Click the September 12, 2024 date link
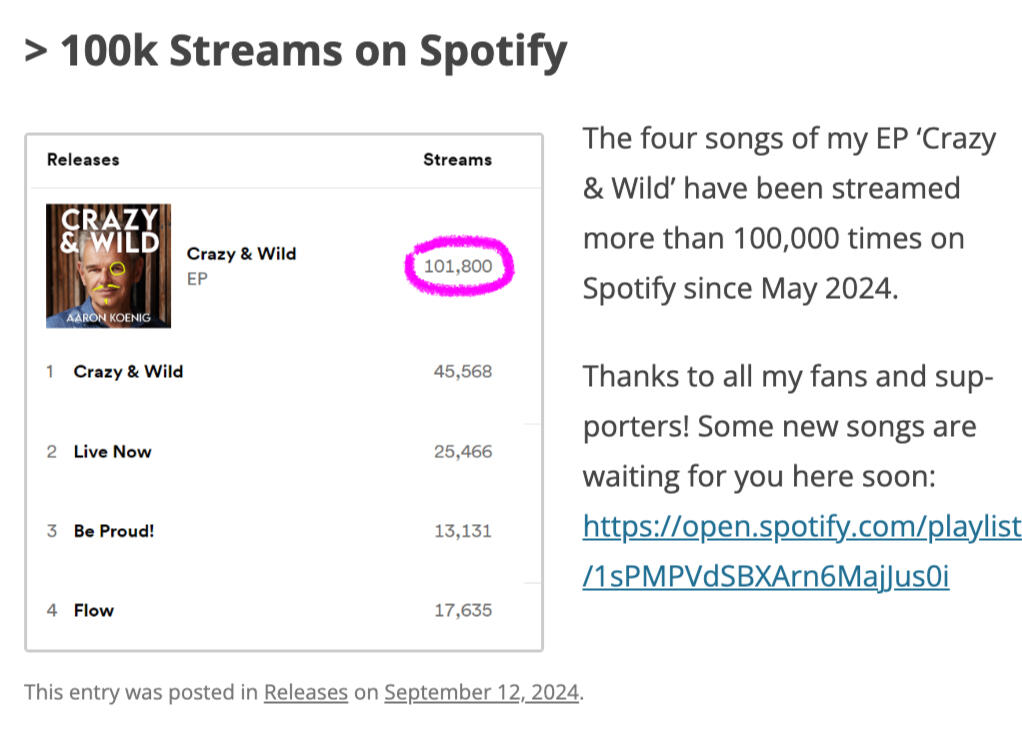The height and width of the screenshot is (742, 1022). click(x=481, y=692)
